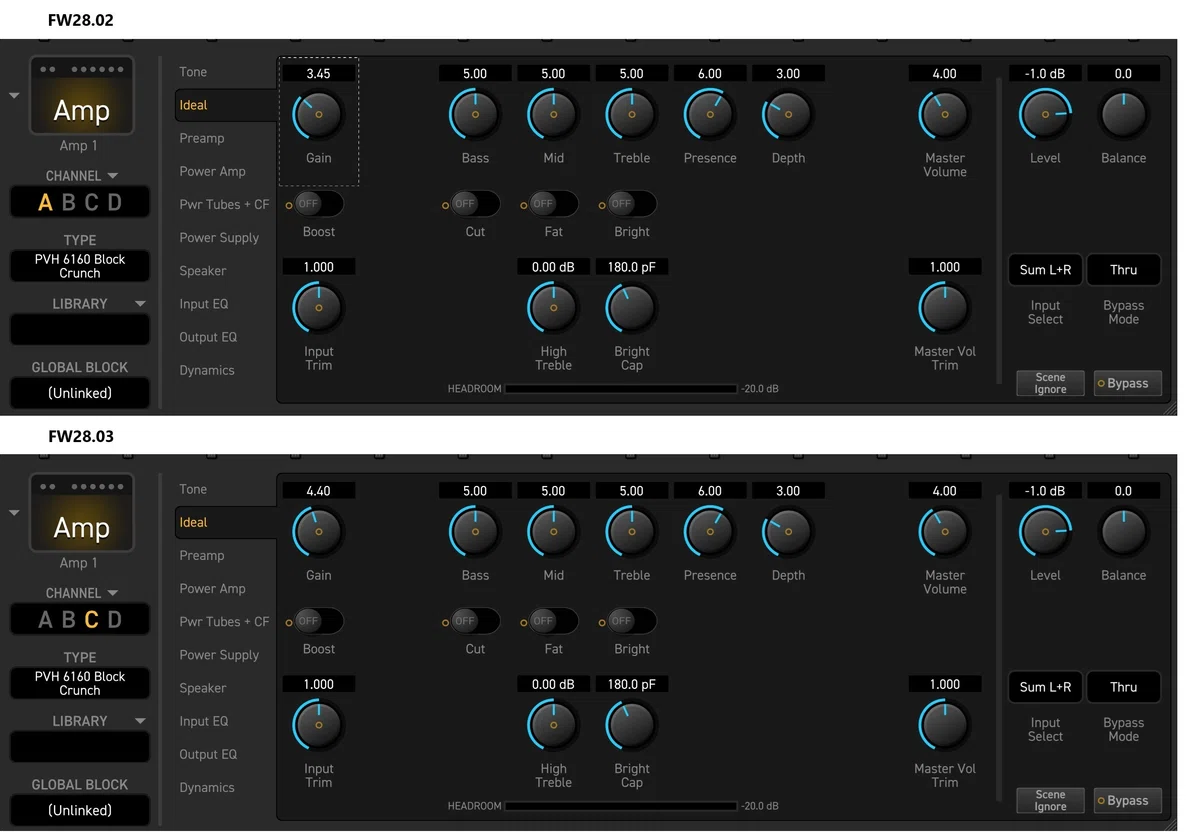Open PVH 6160 Block Crunch type selector in FW28.02
The width and height of the screenshot is (1200, 832).
[x=80, y=266]
